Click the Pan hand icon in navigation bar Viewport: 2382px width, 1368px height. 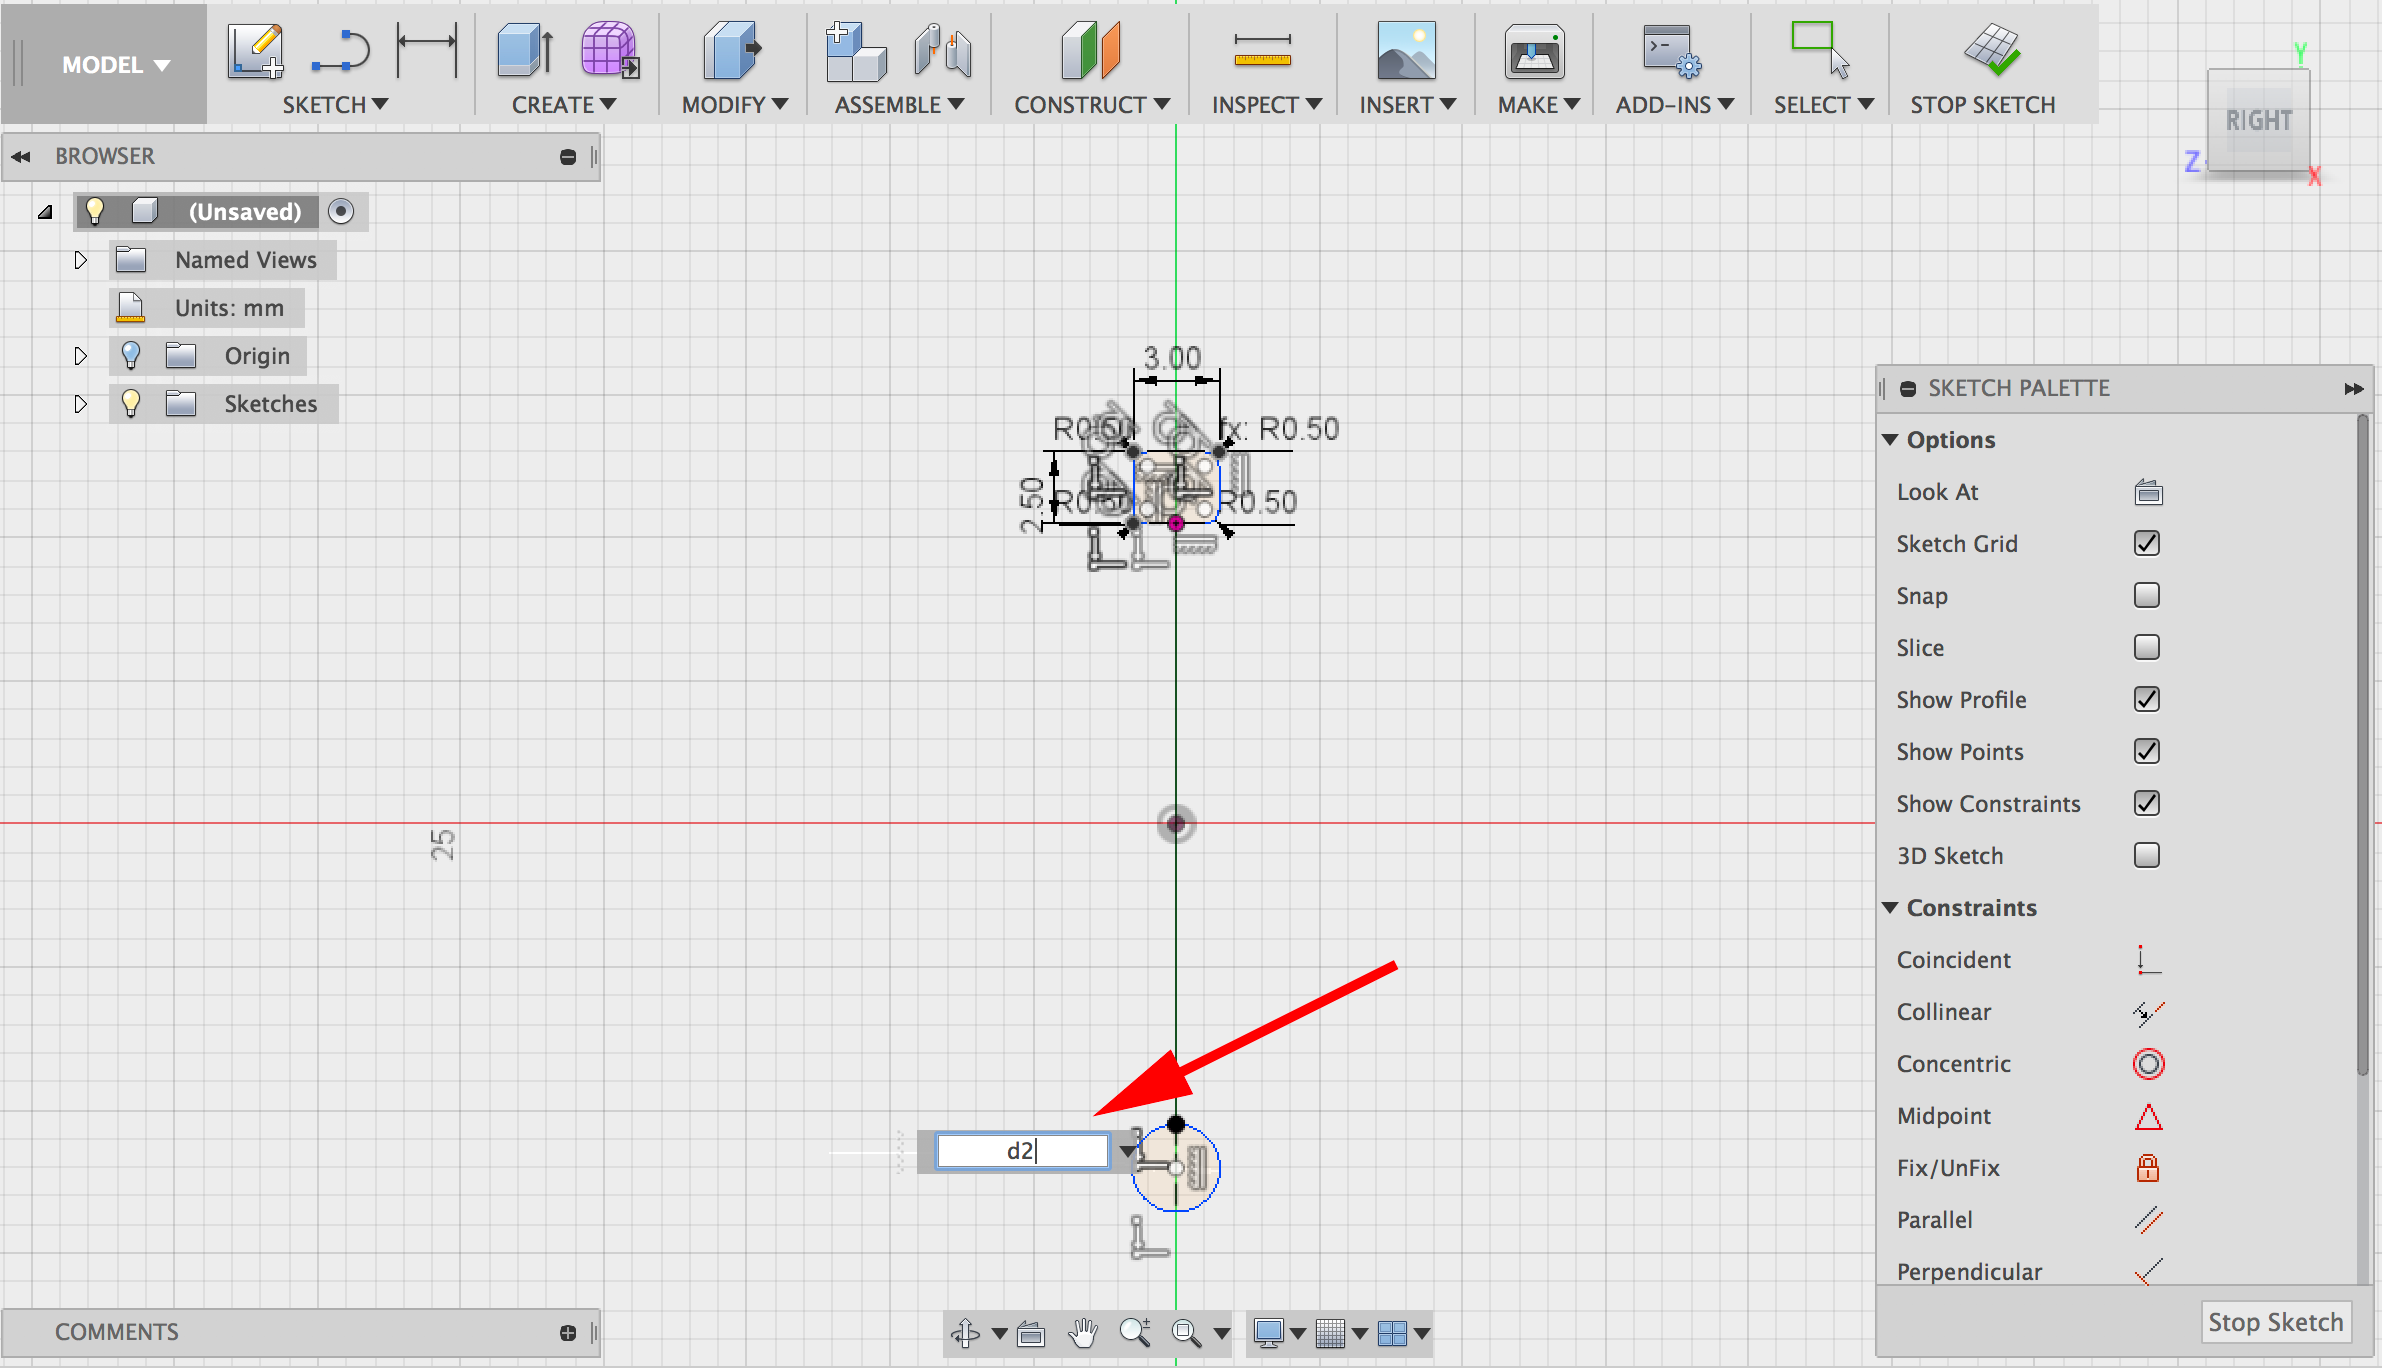coord(1083,1333)
